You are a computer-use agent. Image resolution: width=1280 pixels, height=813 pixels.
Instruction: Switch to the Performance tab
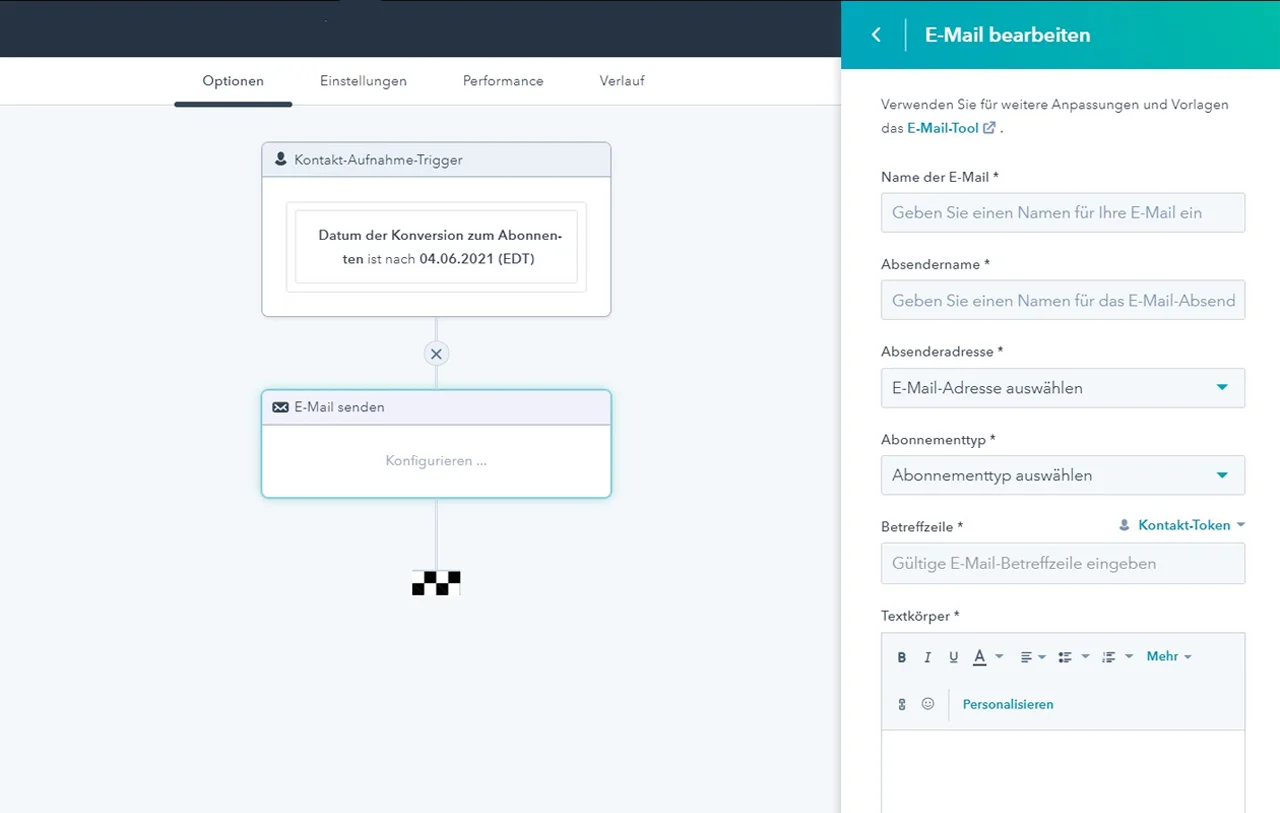[x=503, y=81]
